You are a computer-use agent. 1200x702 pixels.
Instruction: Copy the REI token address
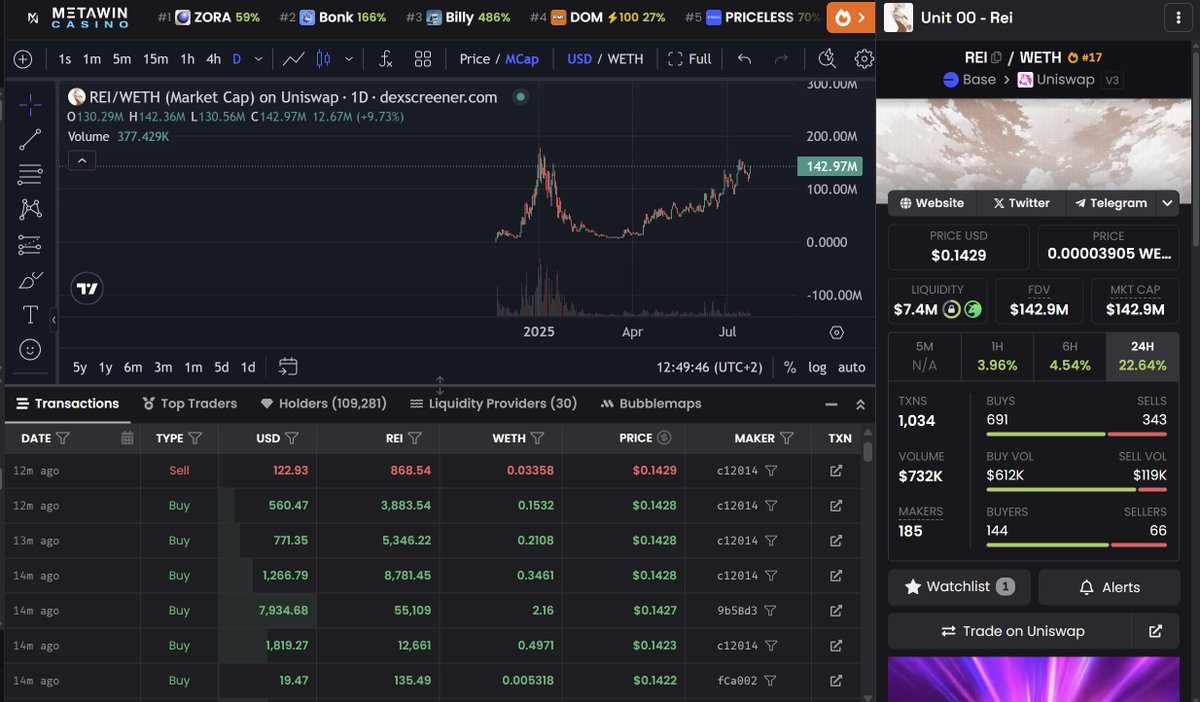pos(996,58)
